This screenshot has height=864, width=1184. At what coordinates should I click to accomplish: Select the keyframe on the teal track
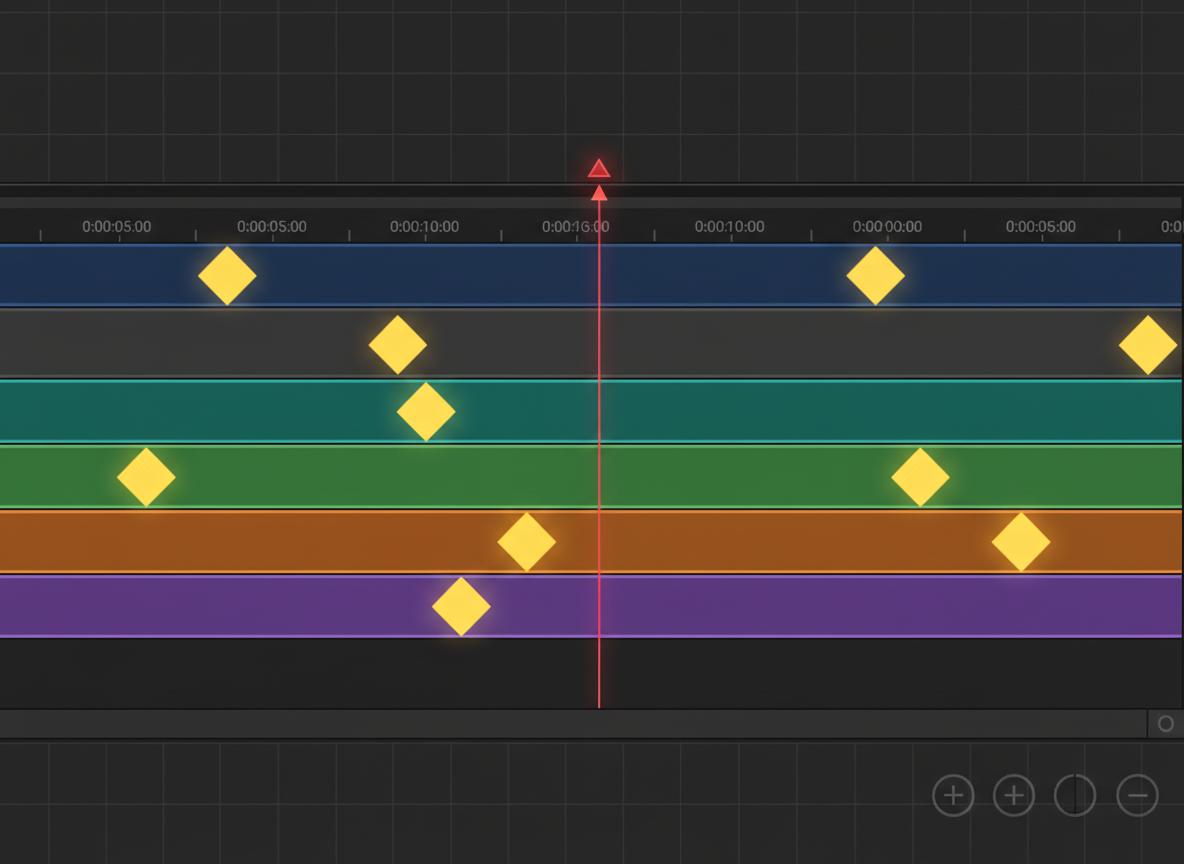tap(426, 411)
